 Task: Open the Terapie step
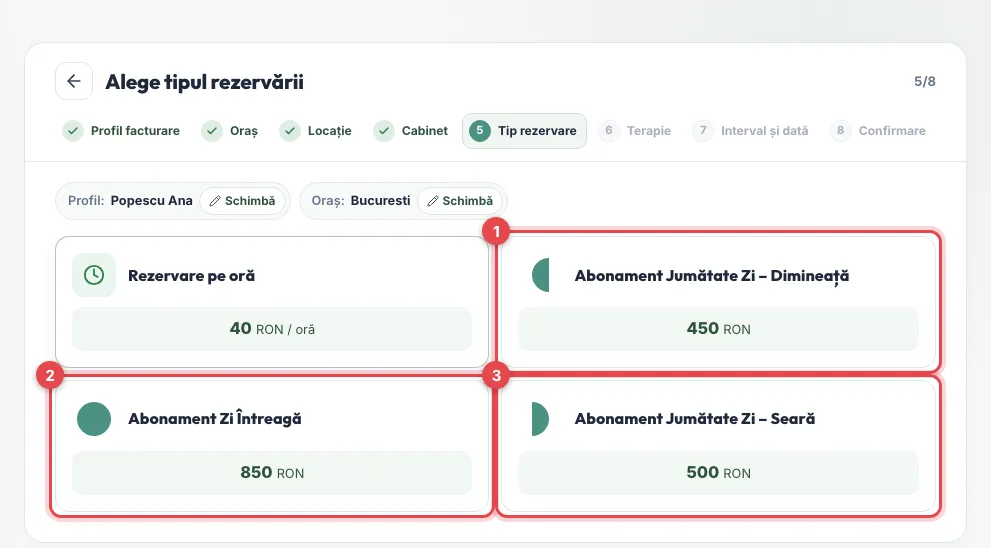635,131
